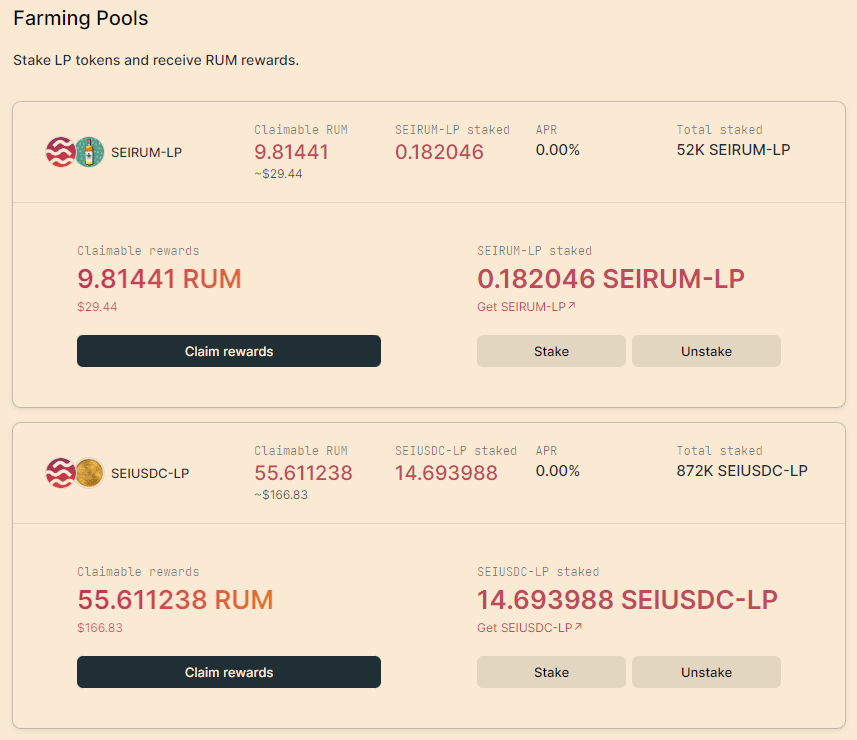Image resolution: width=857 pixels, height=740 pixels.
Task: Claim rewards for the SEIRUM-LP pool
Action: click(x=229, y=351)
